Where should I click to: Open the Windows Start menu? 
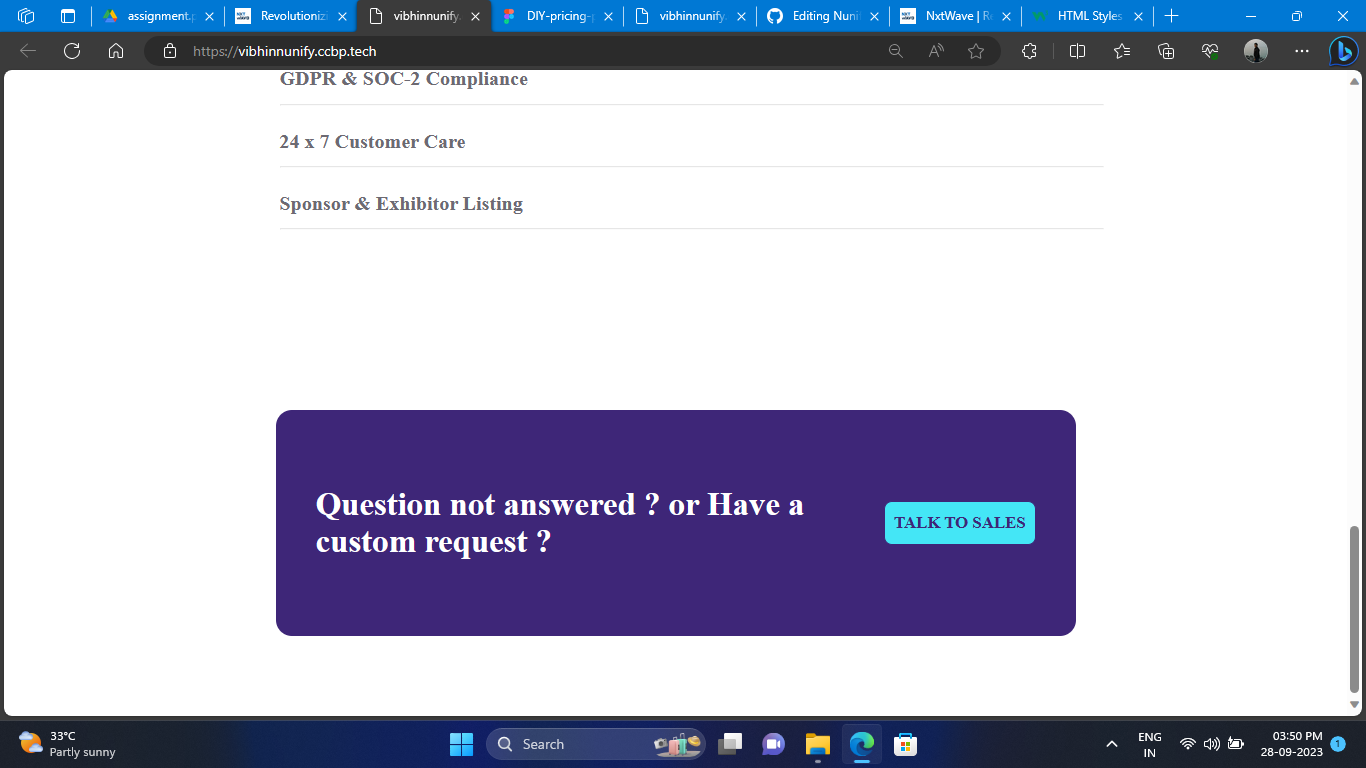pyautogui.click(x=461, y=744)
